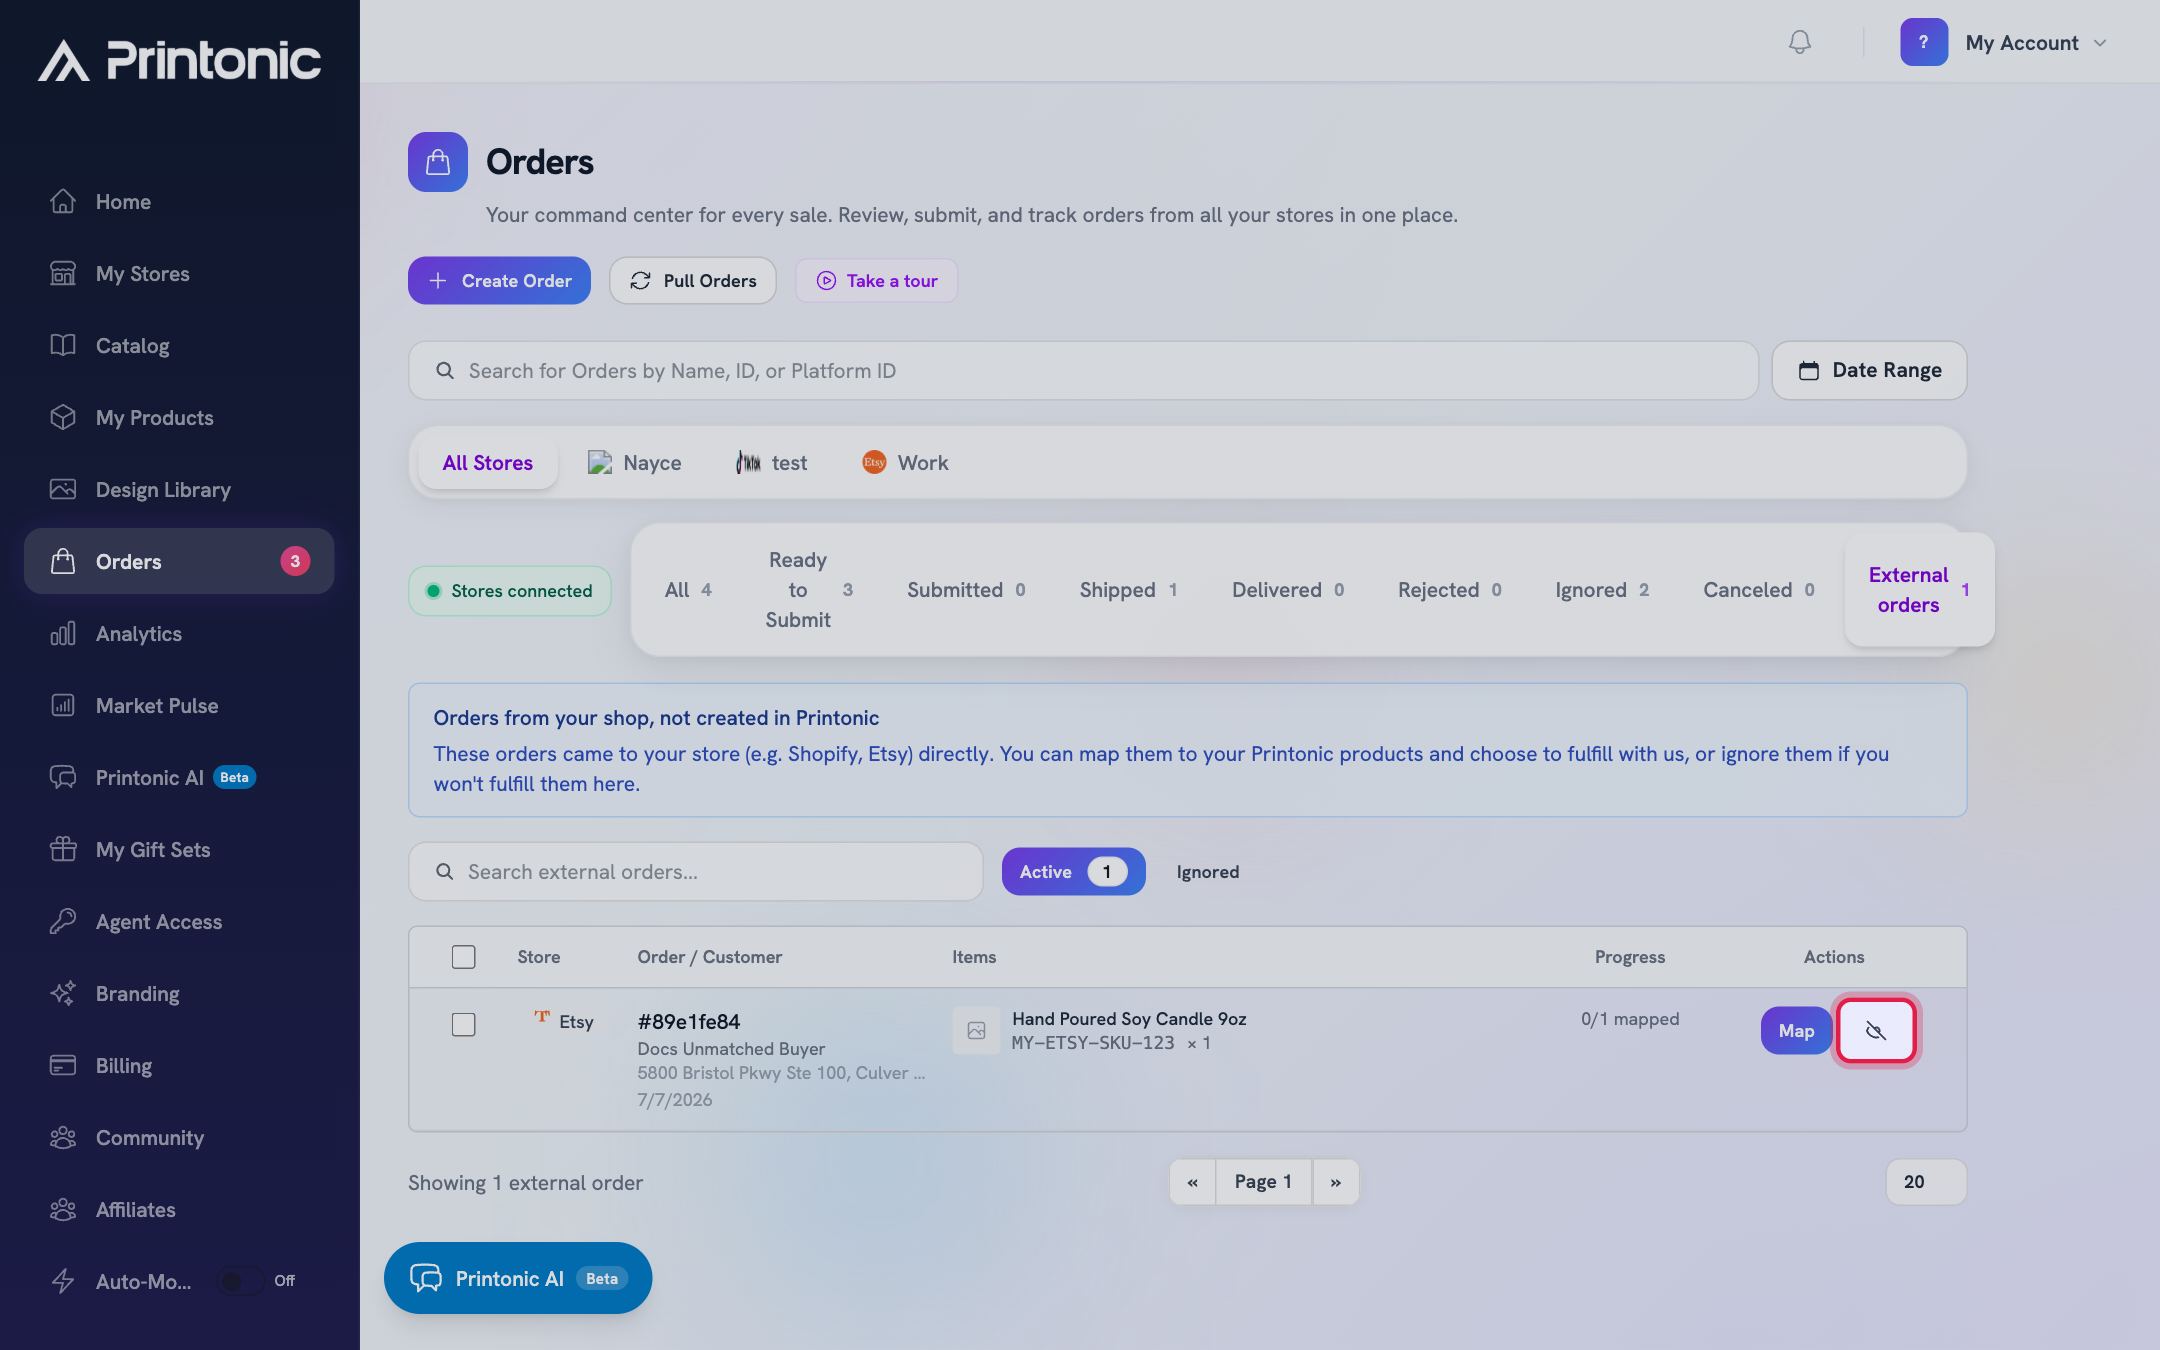
Task: Switch to the Submitted tab
Action: pos(966,590)
